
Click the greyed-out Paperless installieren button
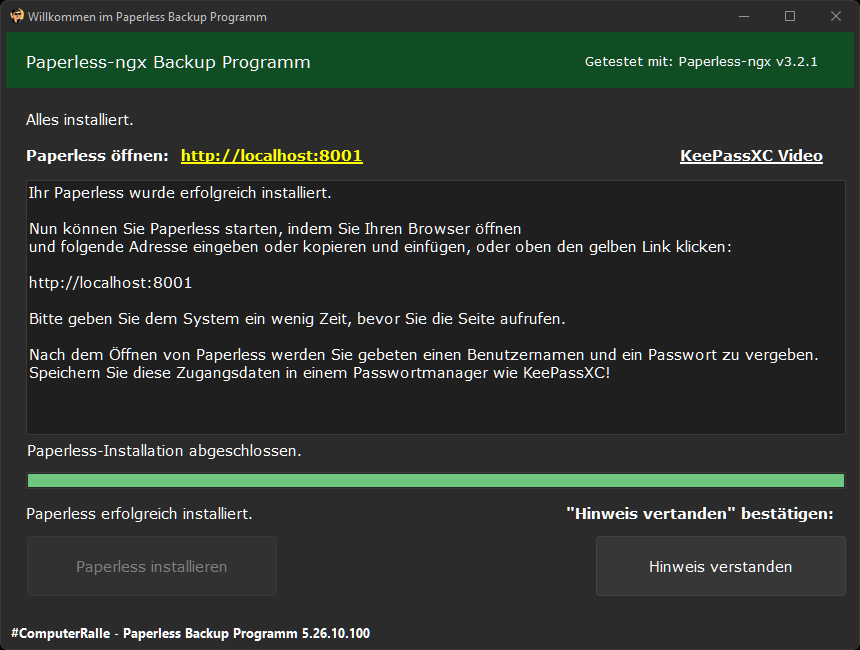[x=151, y=566]
